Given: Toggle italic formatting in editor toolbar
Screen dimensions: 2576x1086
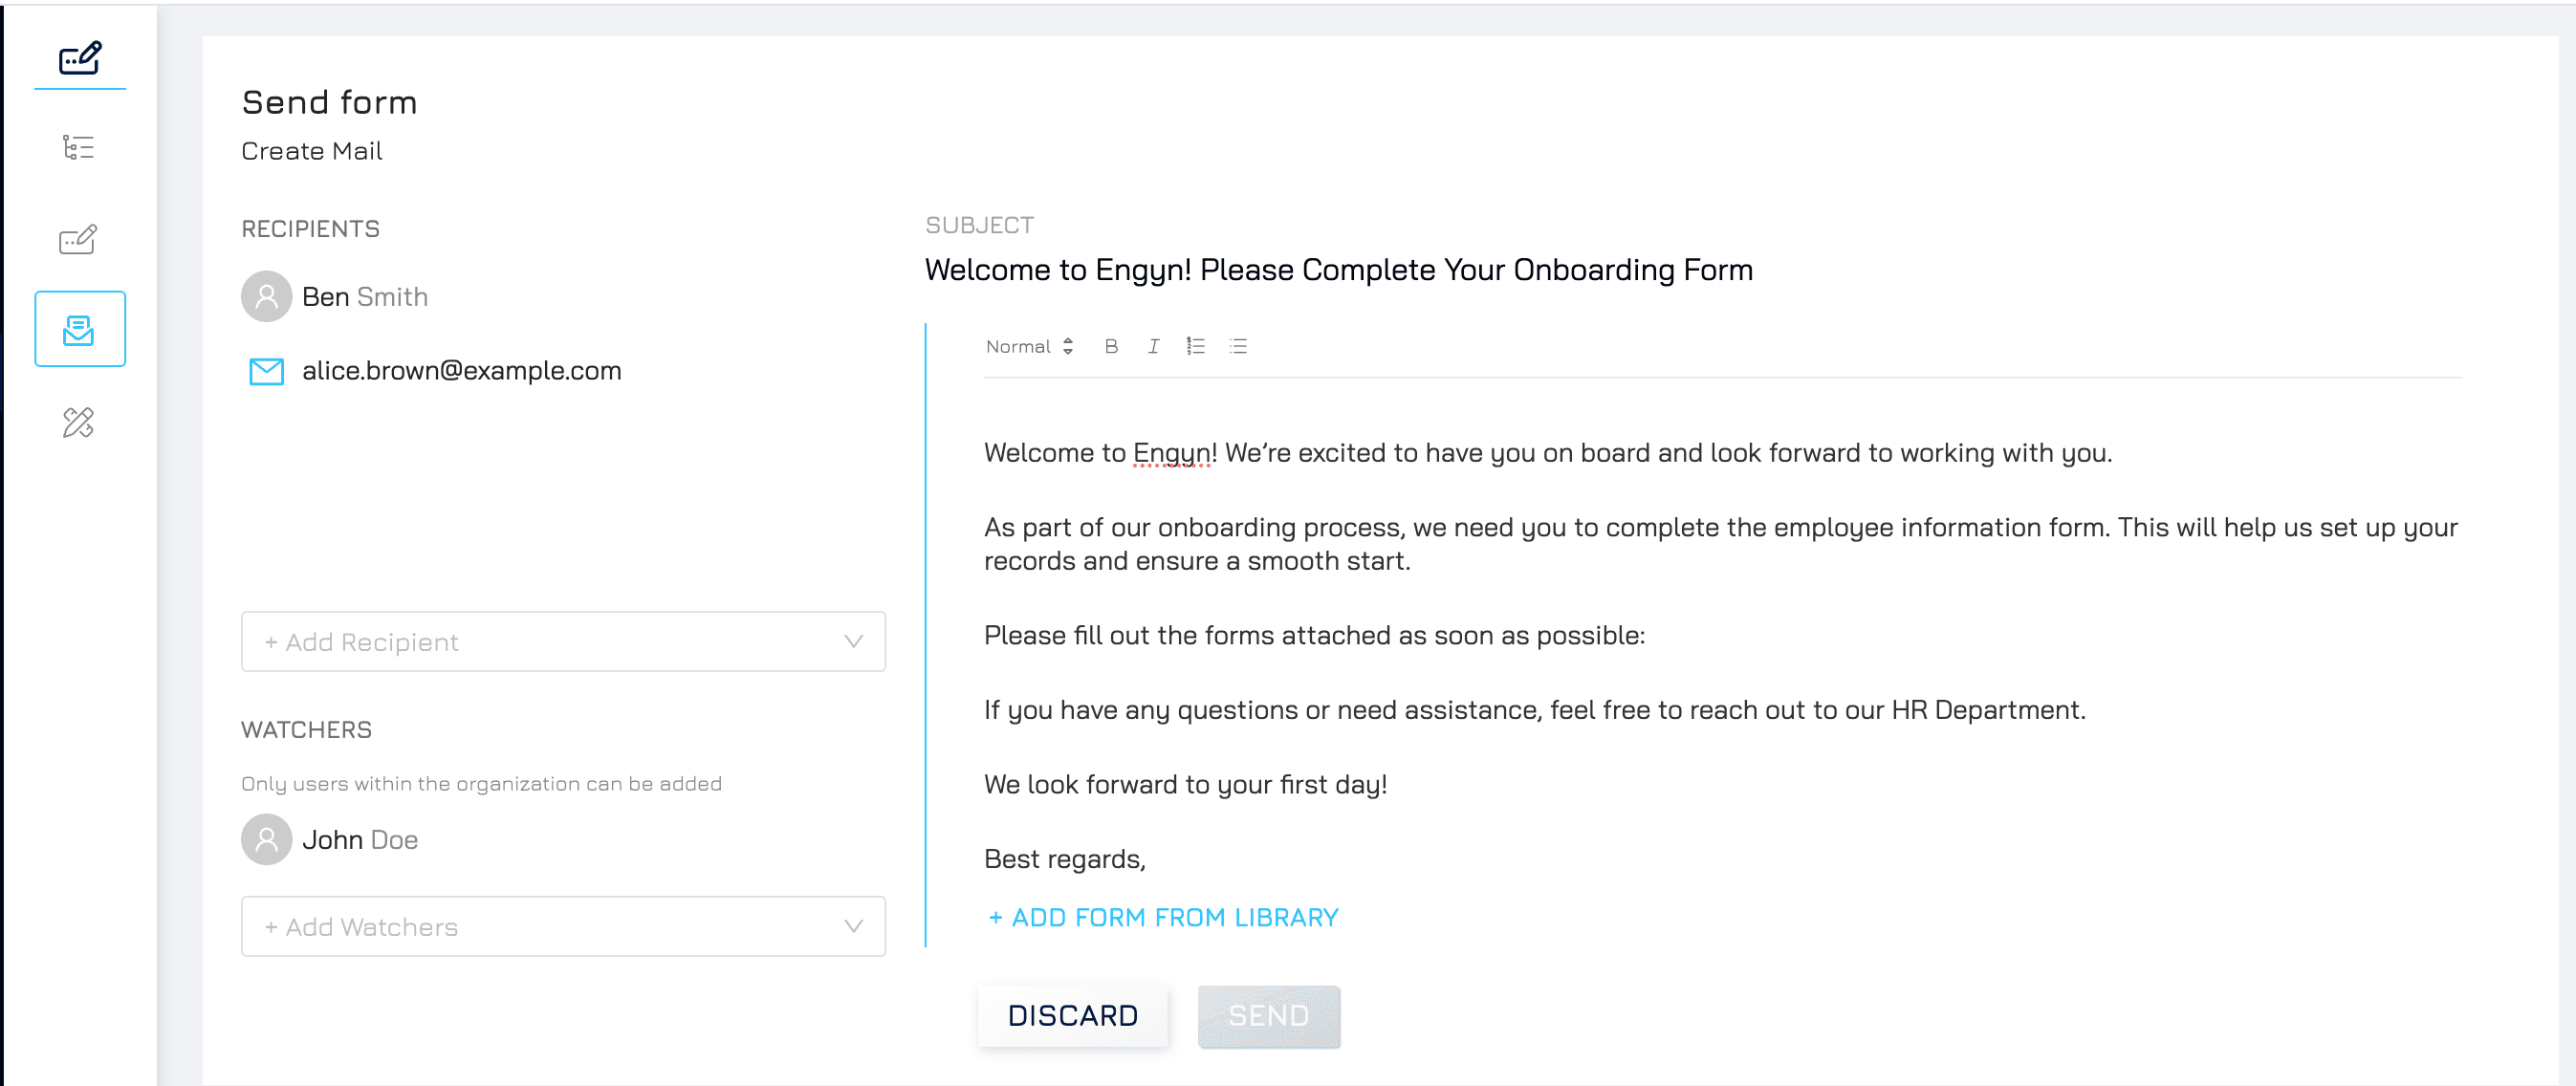Looking at the screenshot, I should tap(1153, 346).
